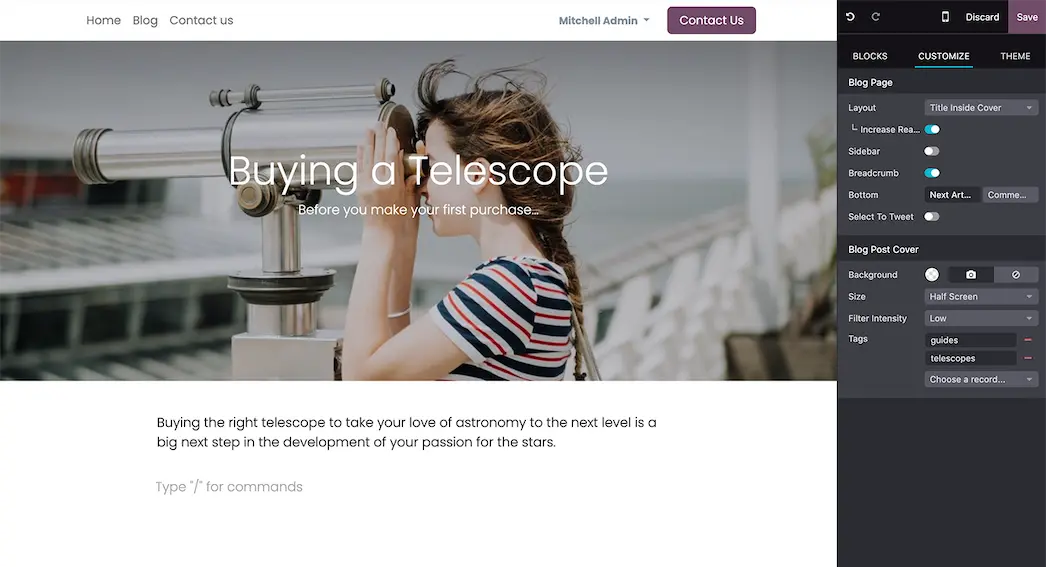This screenshot has height=567, width=1046.
Task: Open the Mitchell Admin user menu
Action: (x=604, y=21)
